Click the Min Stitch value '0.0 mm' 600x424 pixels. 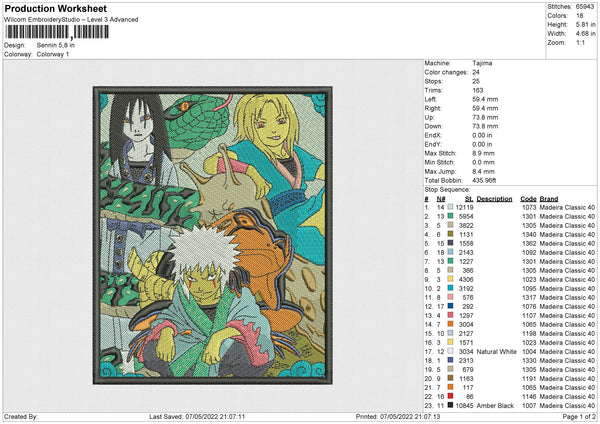pos(484,162)
